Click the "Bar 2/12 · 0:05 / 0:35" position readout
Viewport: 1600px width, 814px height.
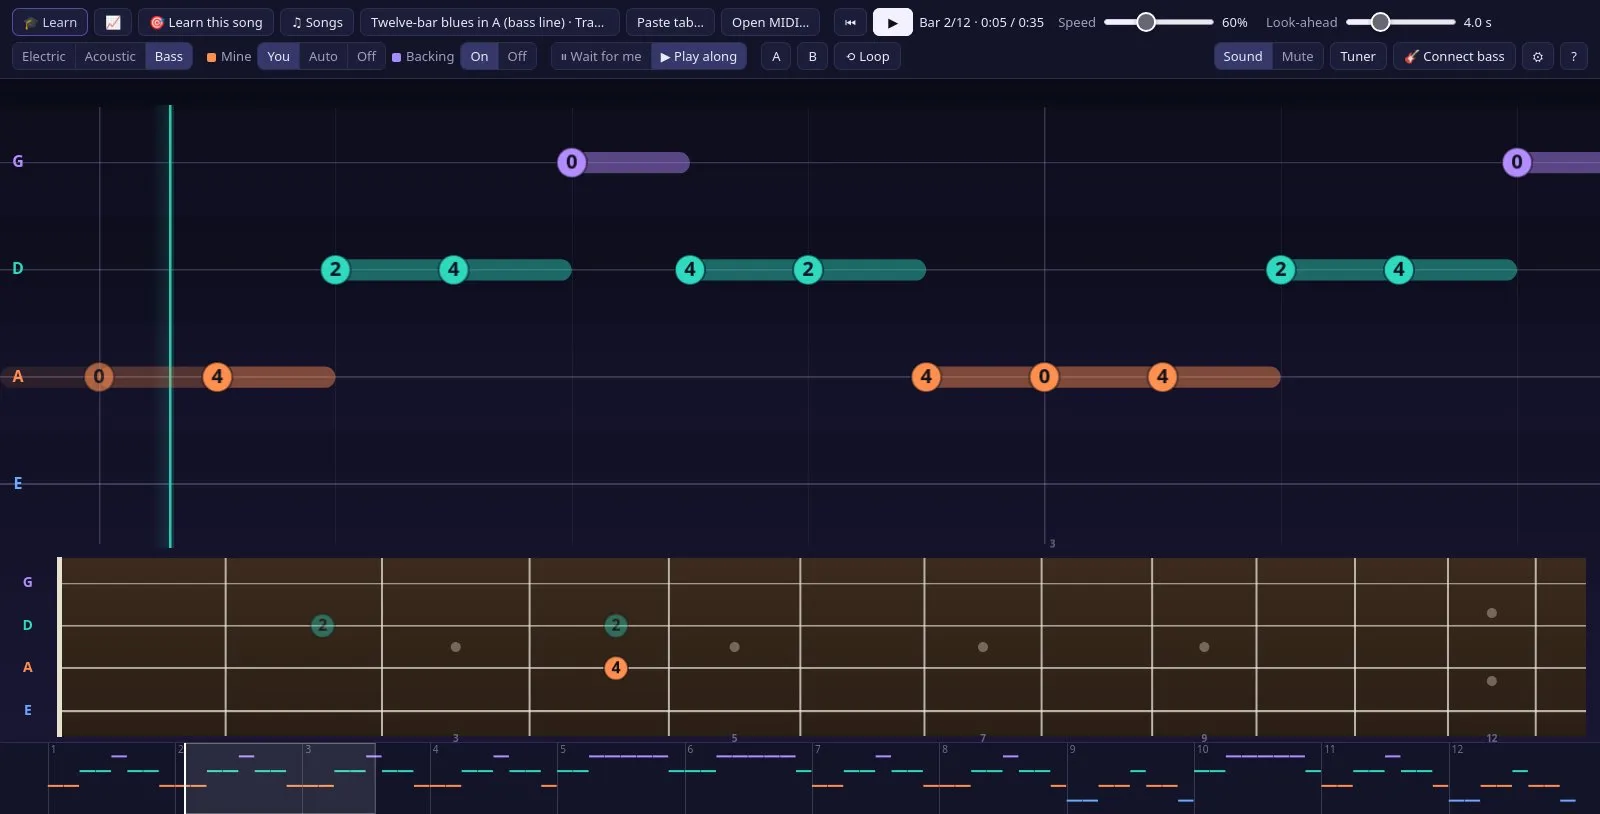[x=981, y=22]
